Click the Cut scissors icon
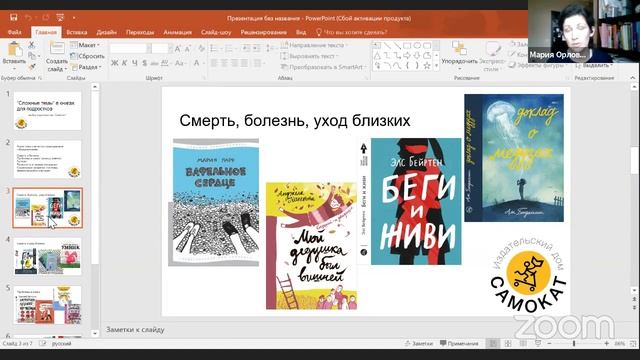This screenshot has height=360, width=640. (32, 44)
